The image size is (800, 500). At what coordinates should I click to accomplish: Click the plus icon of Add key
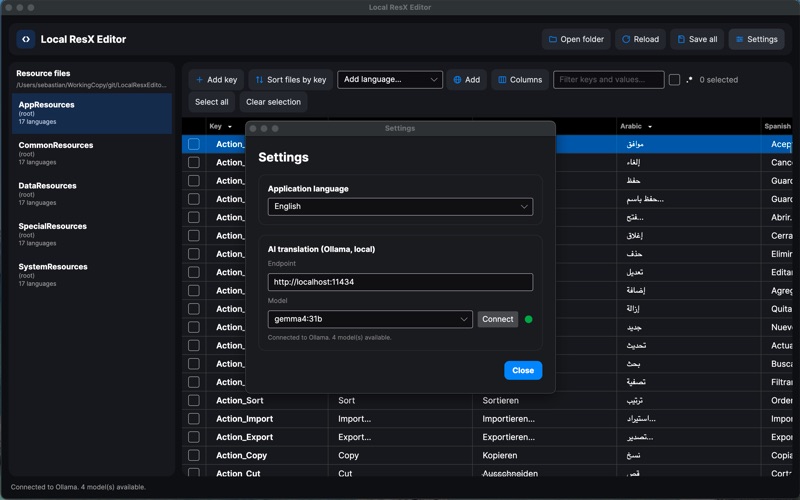pyautogui.click(x=199, y=80)
